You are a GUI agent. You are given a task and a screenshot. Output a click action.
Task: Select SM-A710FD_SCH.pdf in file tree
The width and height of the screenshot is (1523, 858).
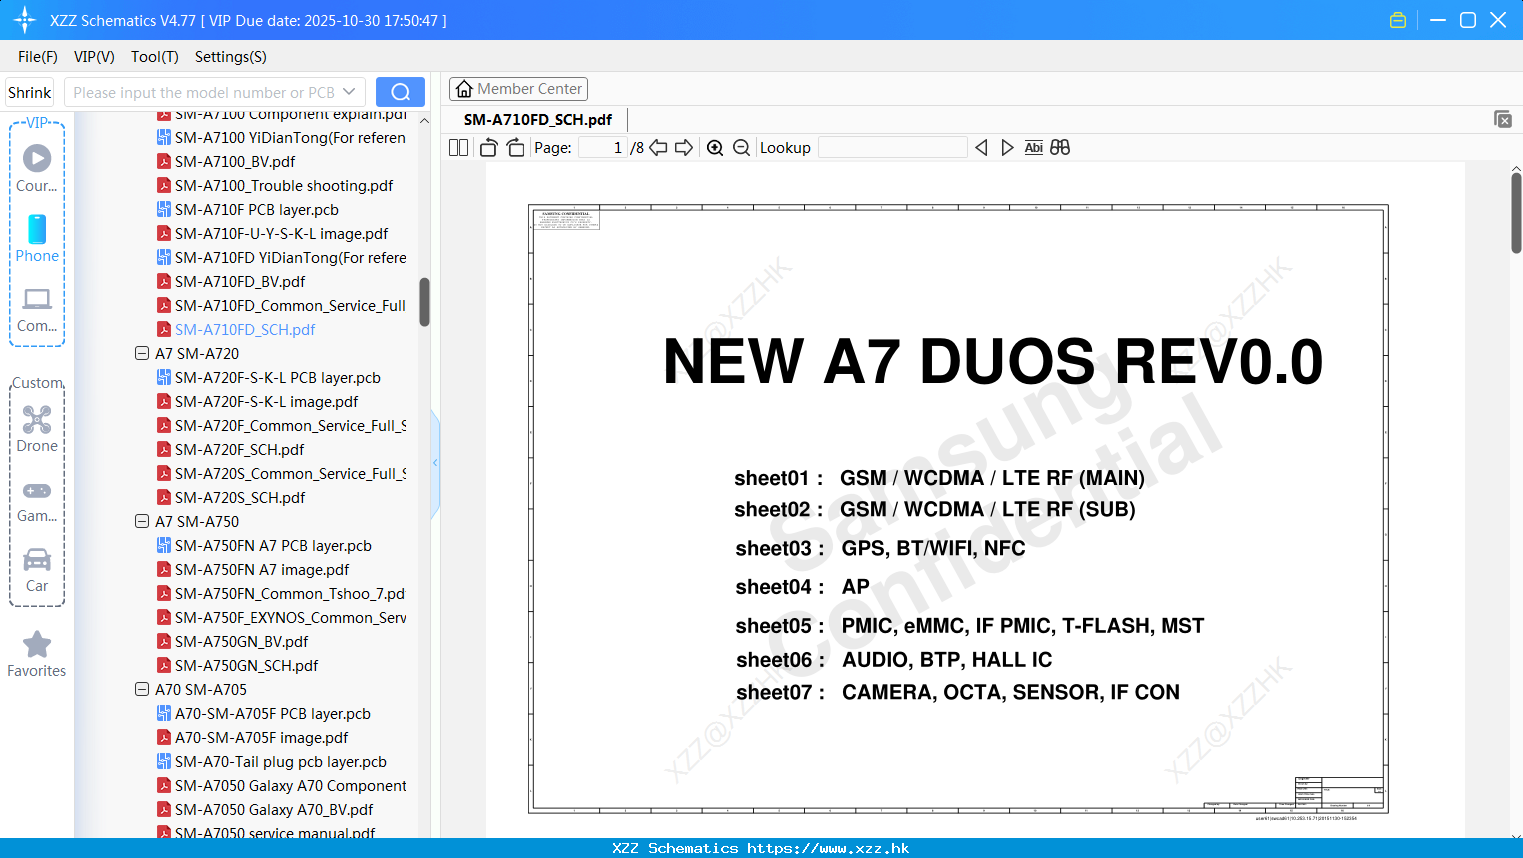tap(245, 329)
